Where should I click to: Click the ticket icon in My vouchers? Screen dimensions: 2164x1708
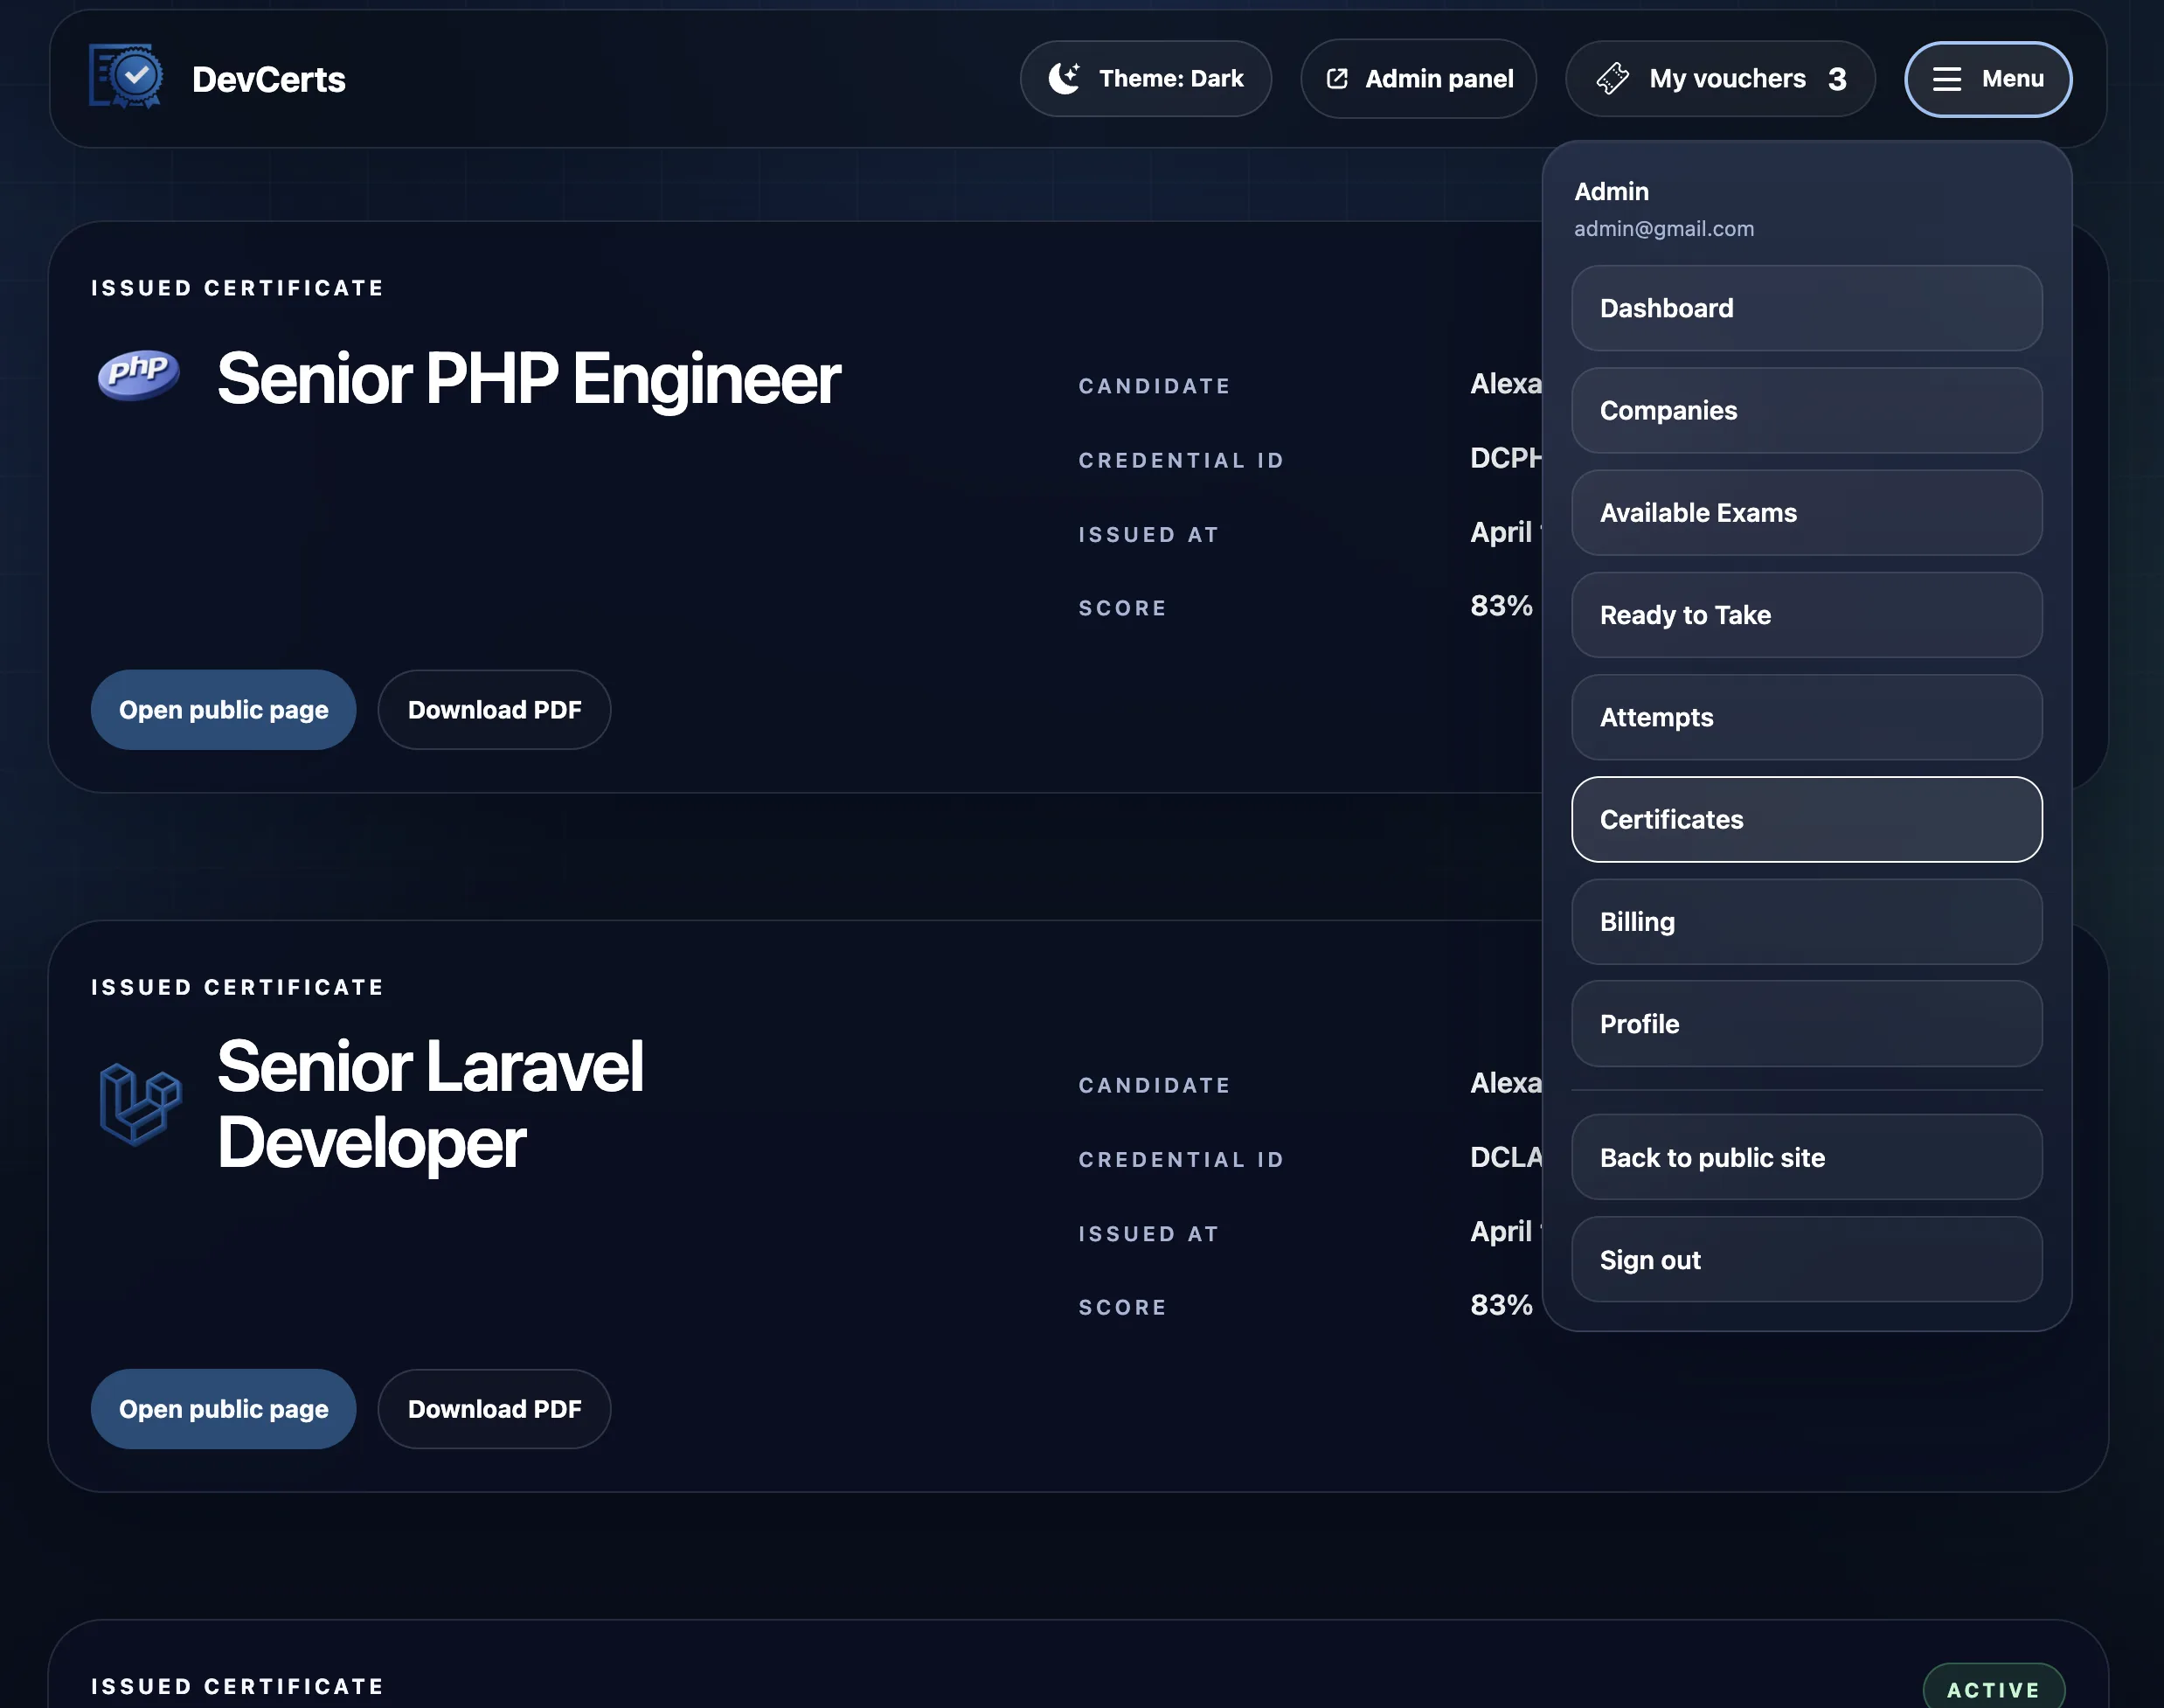click(1613, 78)
